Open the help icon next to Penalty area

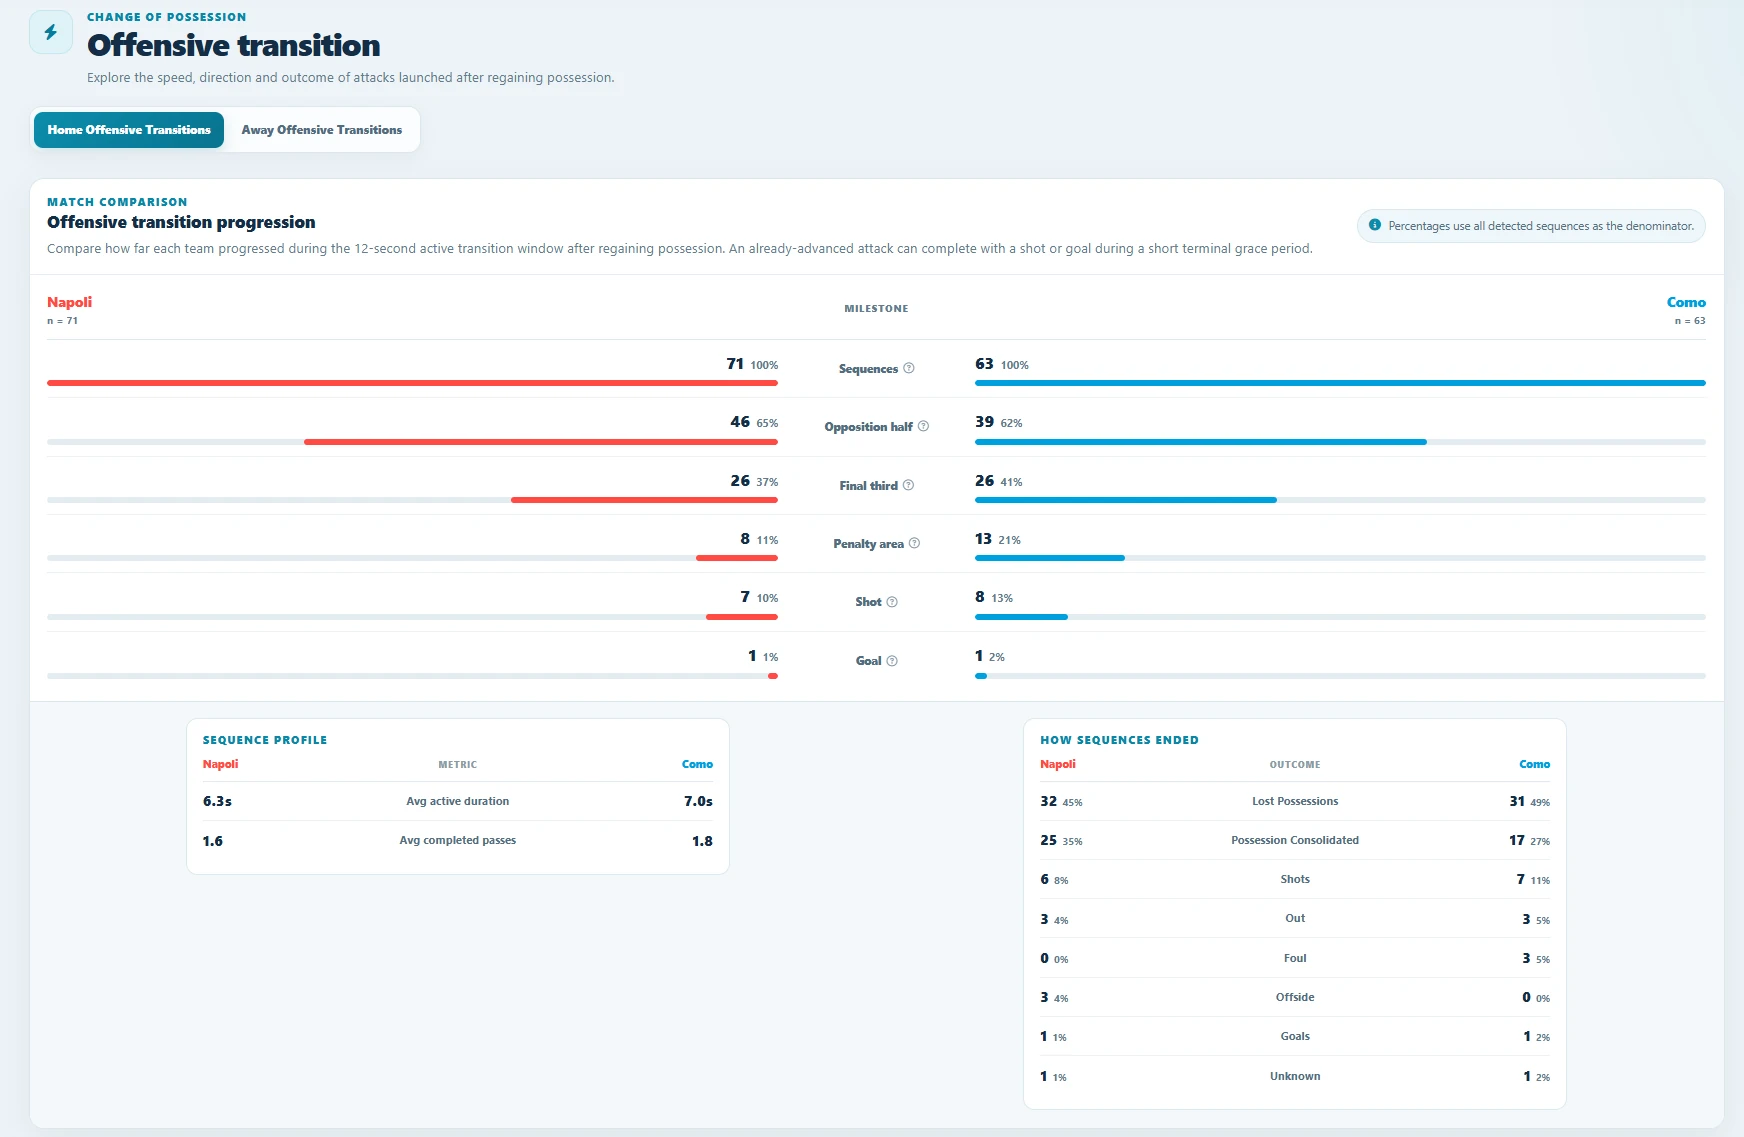coord(915,543)
